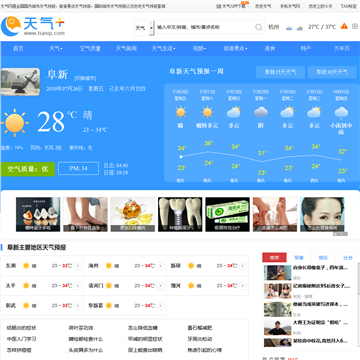This screenshot has width=360, height=360.
Task: Click the city search input field
Action: [205, 27]
